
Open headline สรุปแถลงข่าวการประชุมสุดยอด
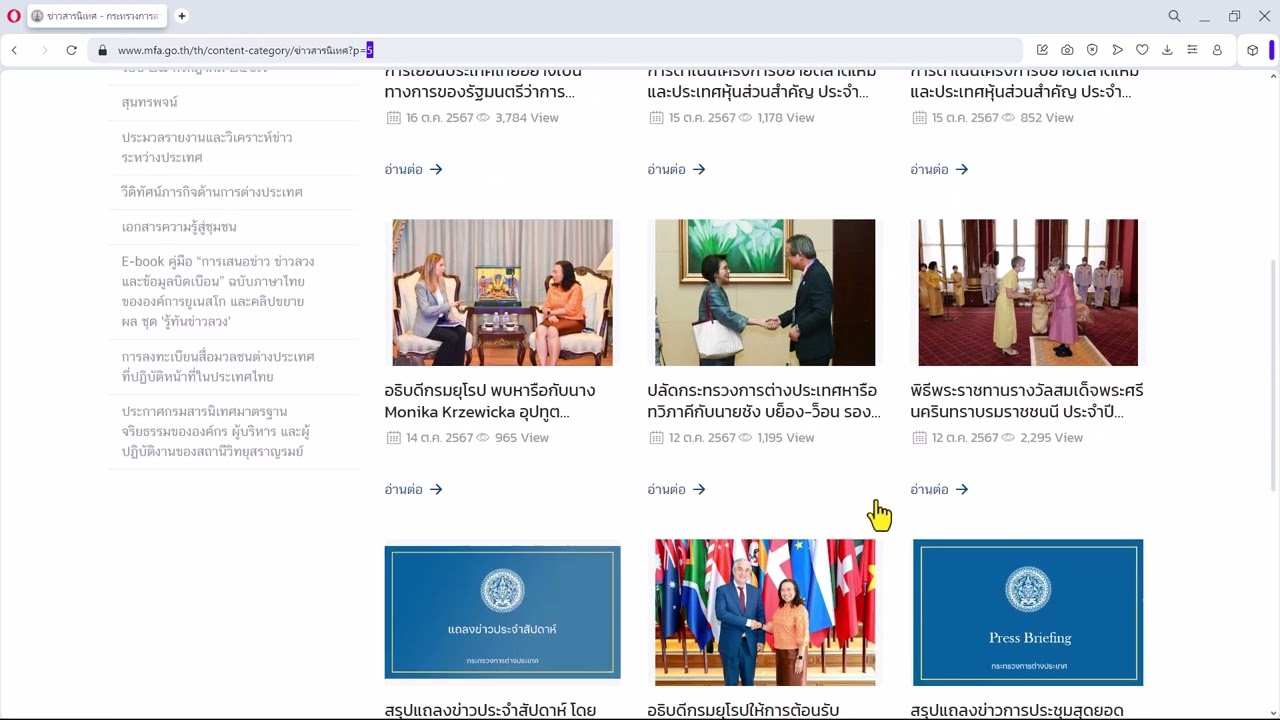[1017, 710]
